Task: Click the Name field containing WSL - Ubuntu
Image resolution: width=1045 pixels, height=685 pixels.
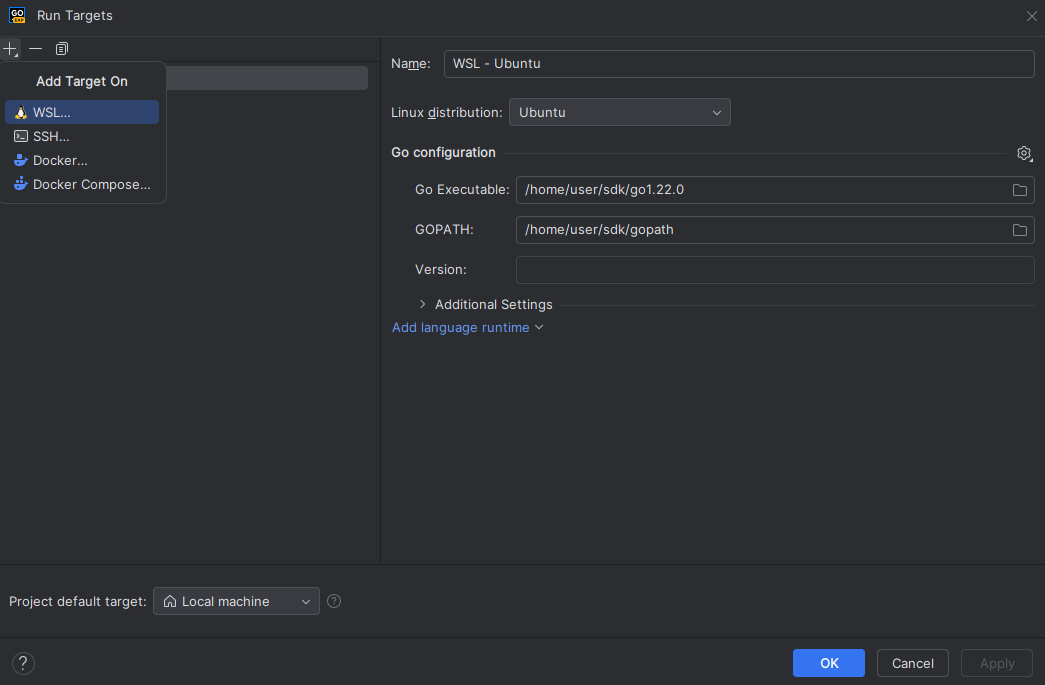Action: [x=740, y=63]
